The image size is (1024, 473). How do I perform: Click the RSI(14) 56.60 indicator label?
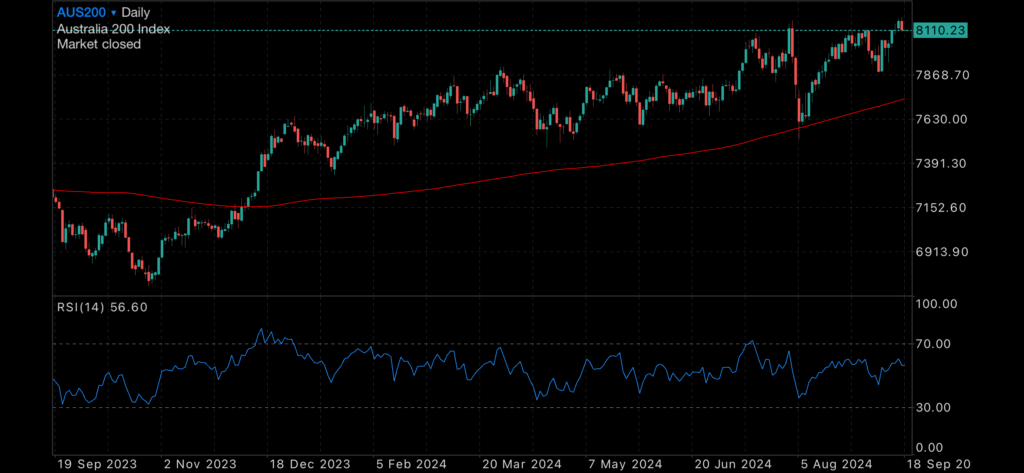click(103, 307)
